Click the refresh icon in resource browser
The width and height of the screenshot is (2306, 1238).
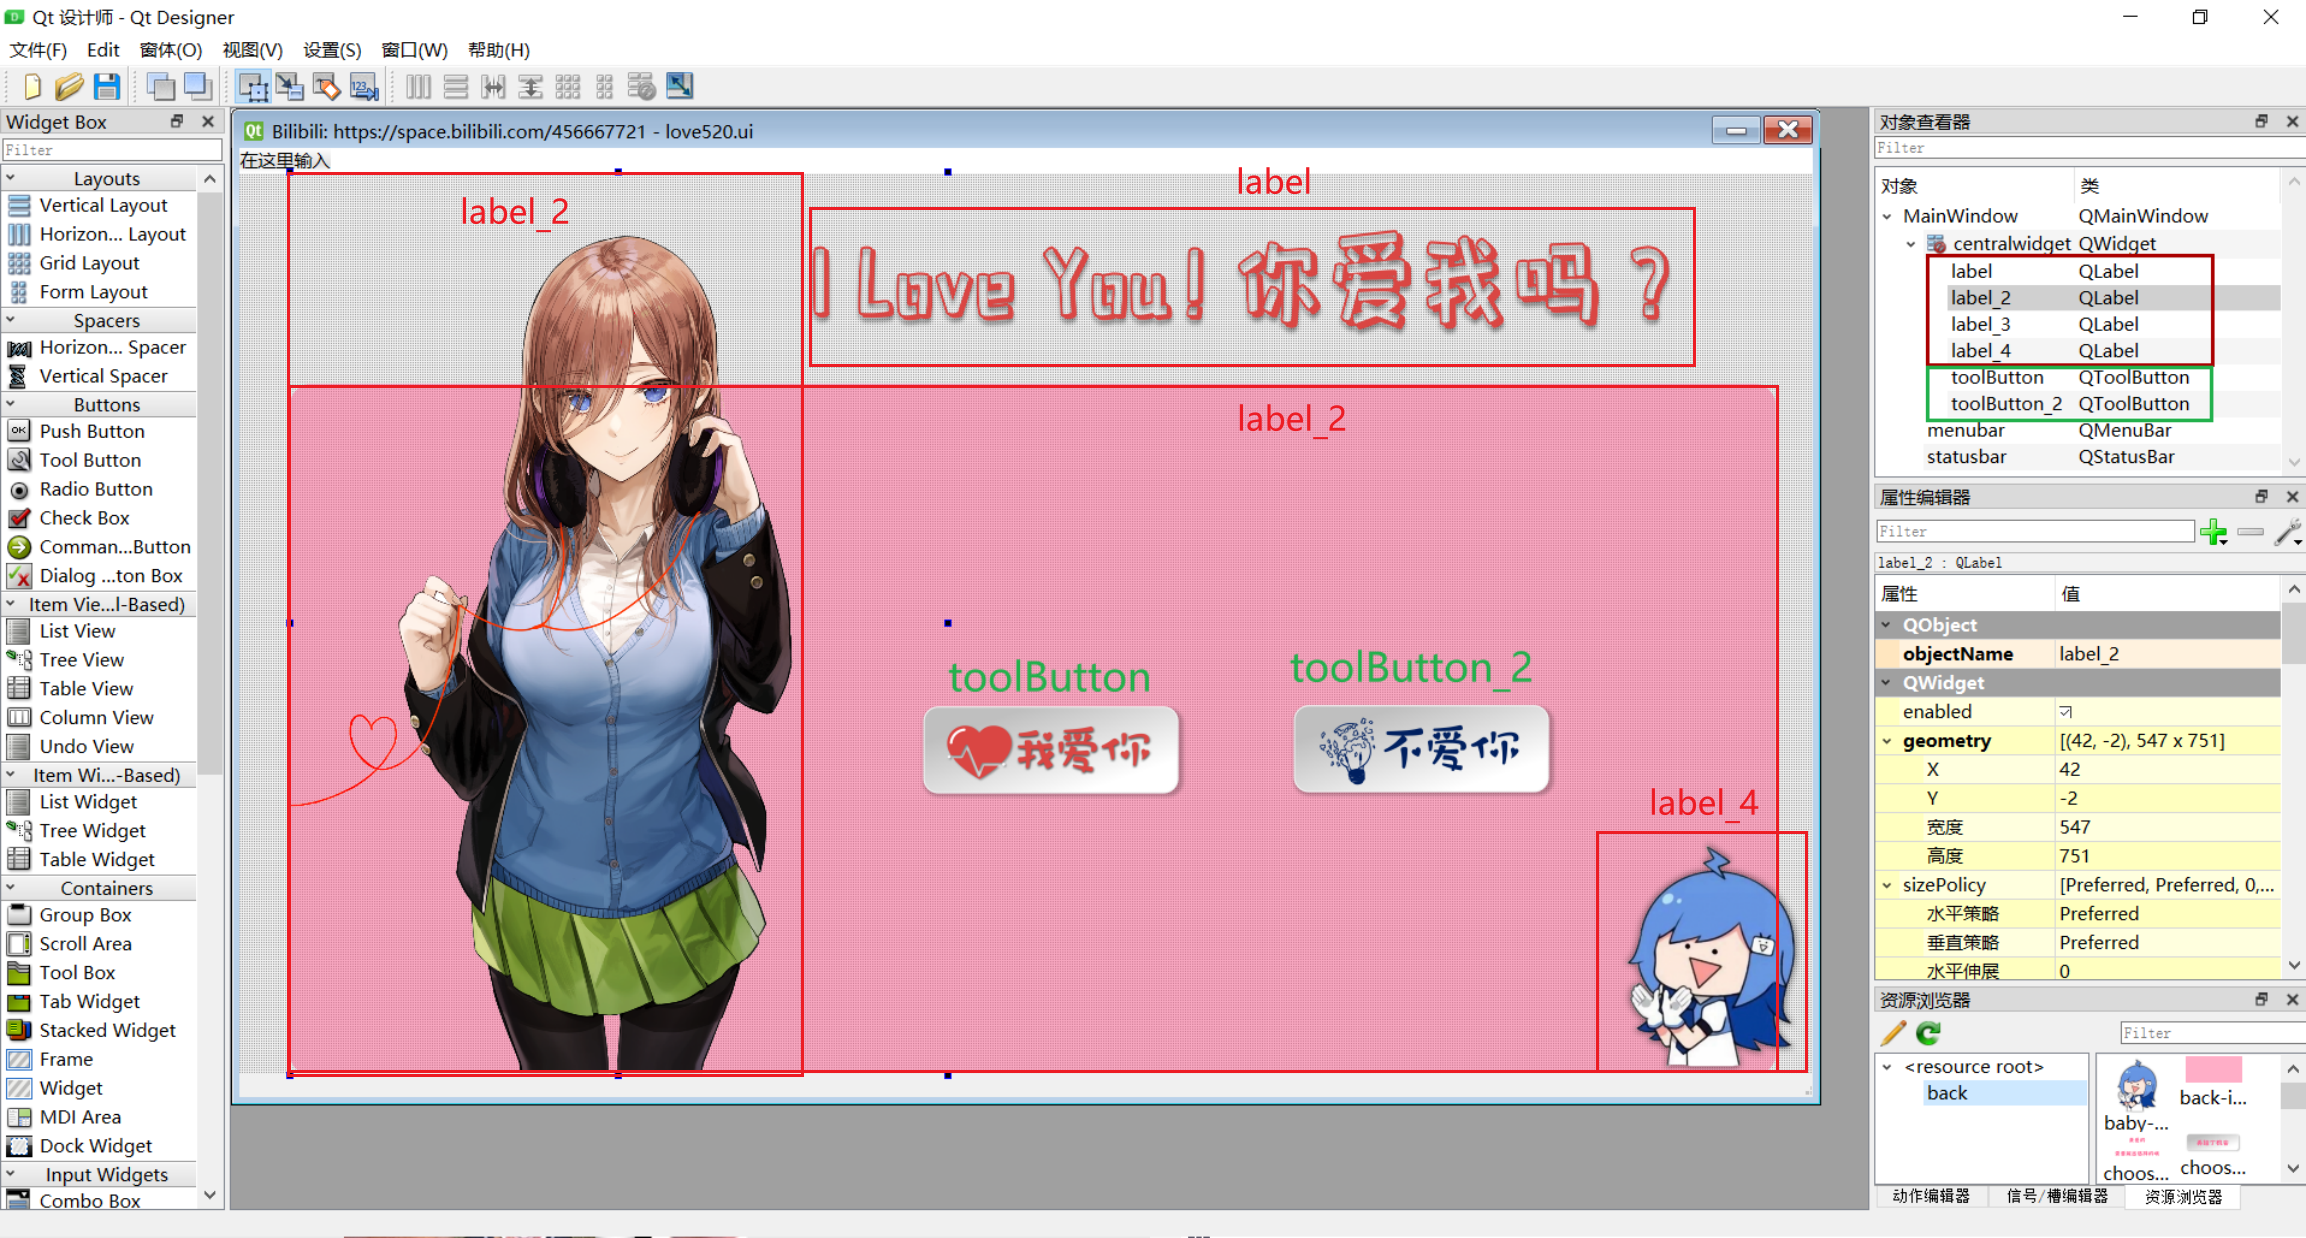tap(1928, 1034)
